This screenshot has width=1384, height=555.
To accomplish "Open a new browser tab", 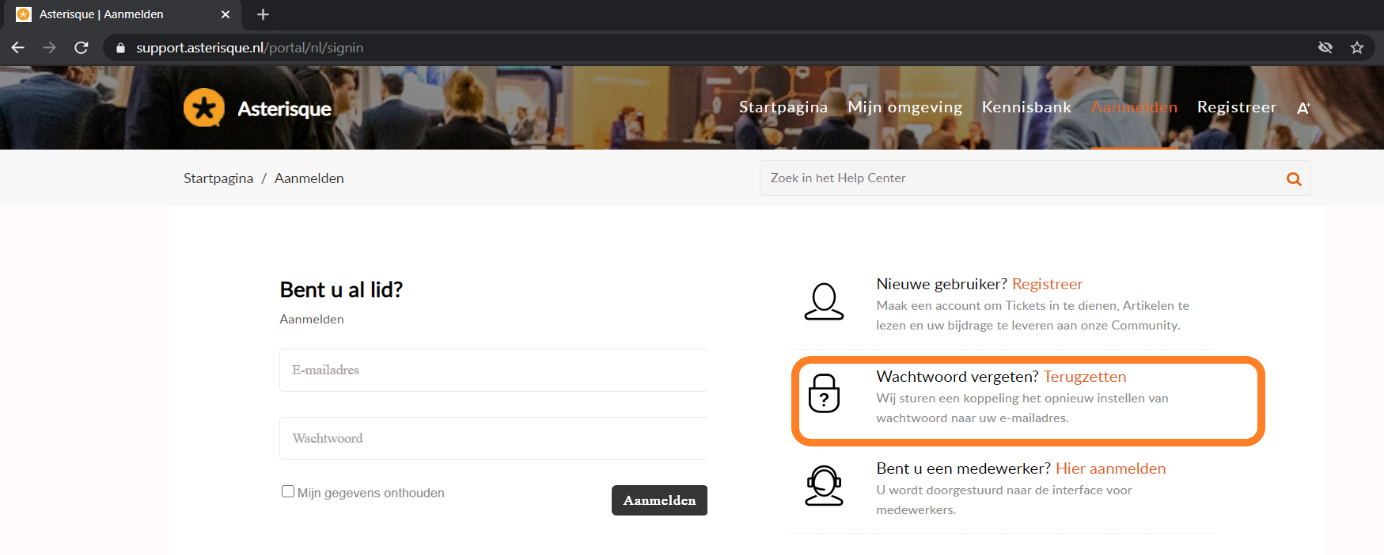I will click(263, 14).
